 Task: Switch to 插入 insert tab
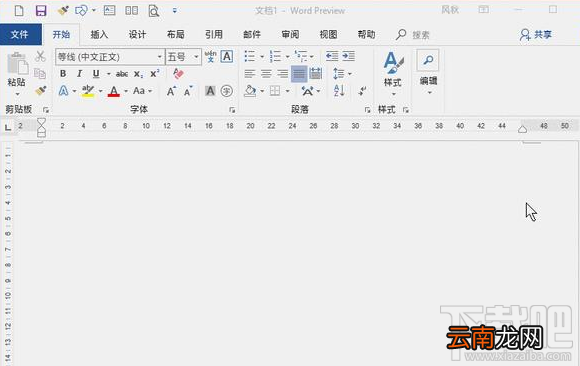point(99,35)
